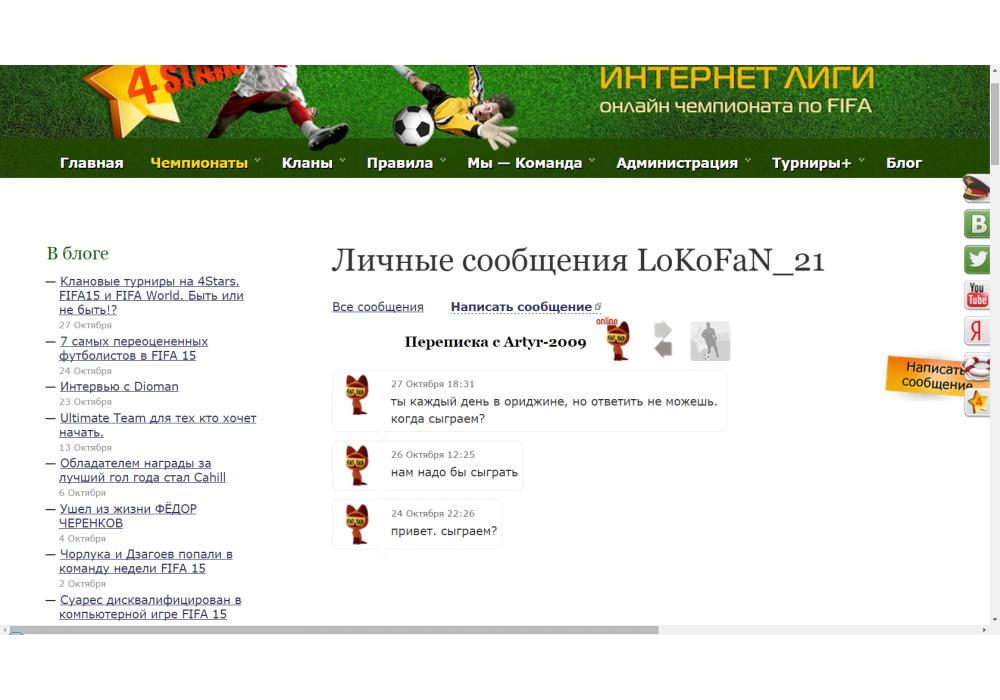The height and width of the screenshot is (700, 1000).
Task: Click avatar beside 26 Октября 12:25 message
Action: click(x=357, y=465)
